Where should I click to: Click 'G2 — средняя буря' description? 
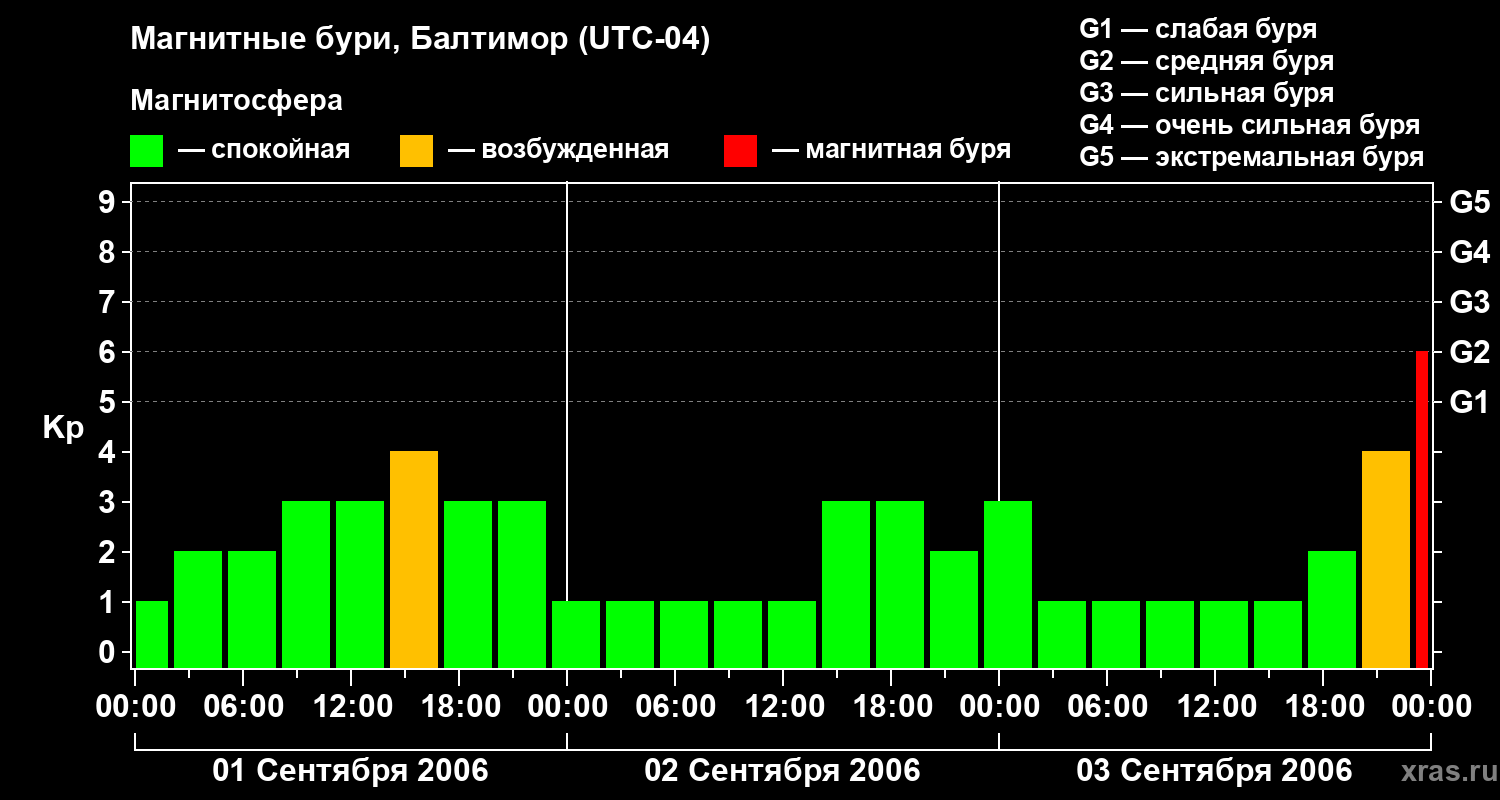click(1207, 61)
